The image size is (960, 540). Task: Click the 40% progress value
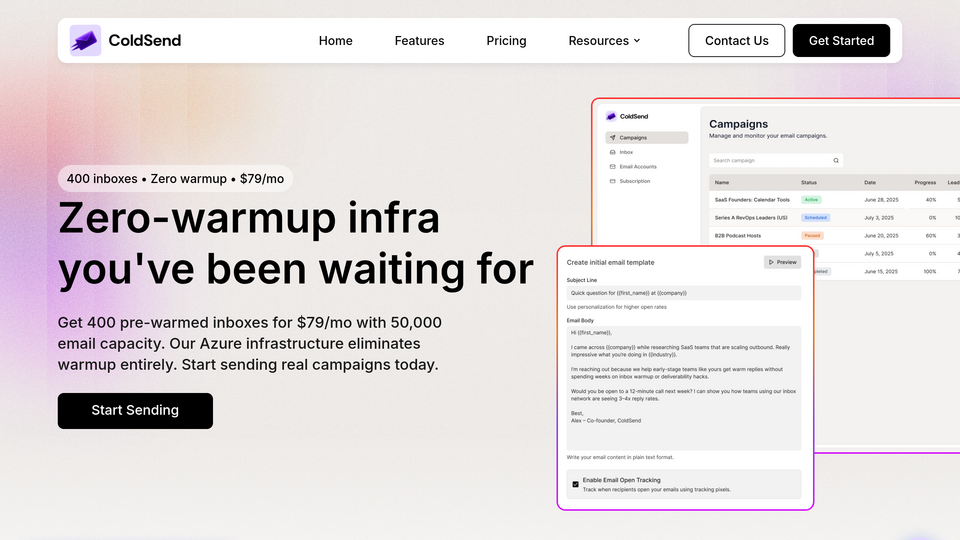pyautogui.click(x=931, y=200)
